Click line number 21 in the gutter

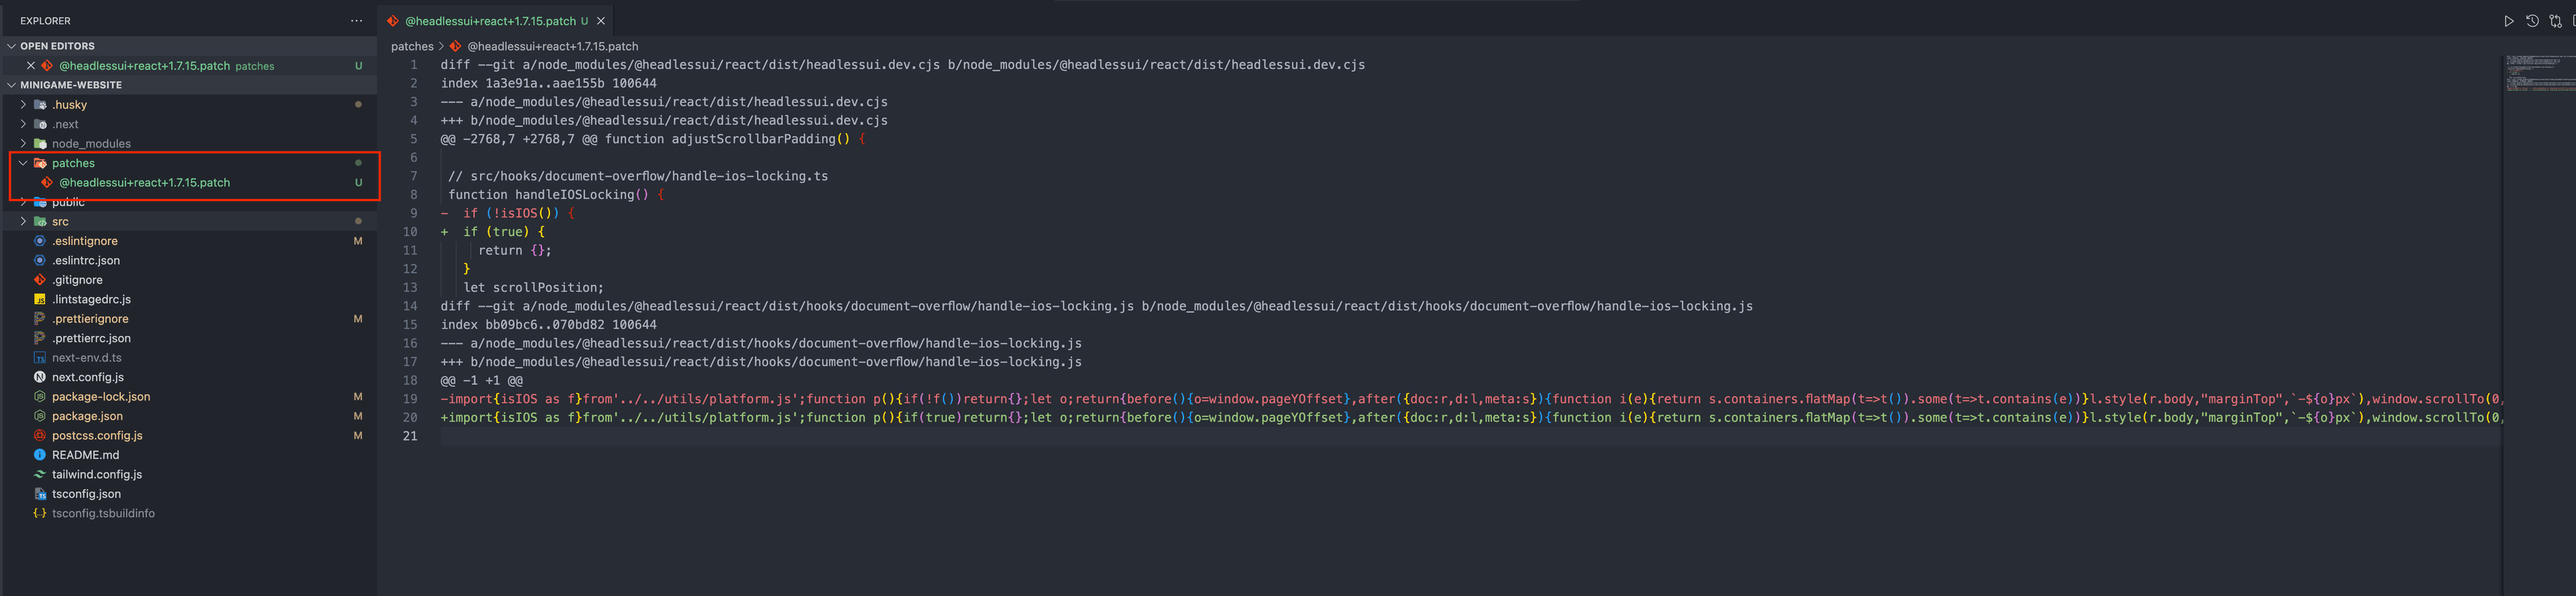coord(409,436)
